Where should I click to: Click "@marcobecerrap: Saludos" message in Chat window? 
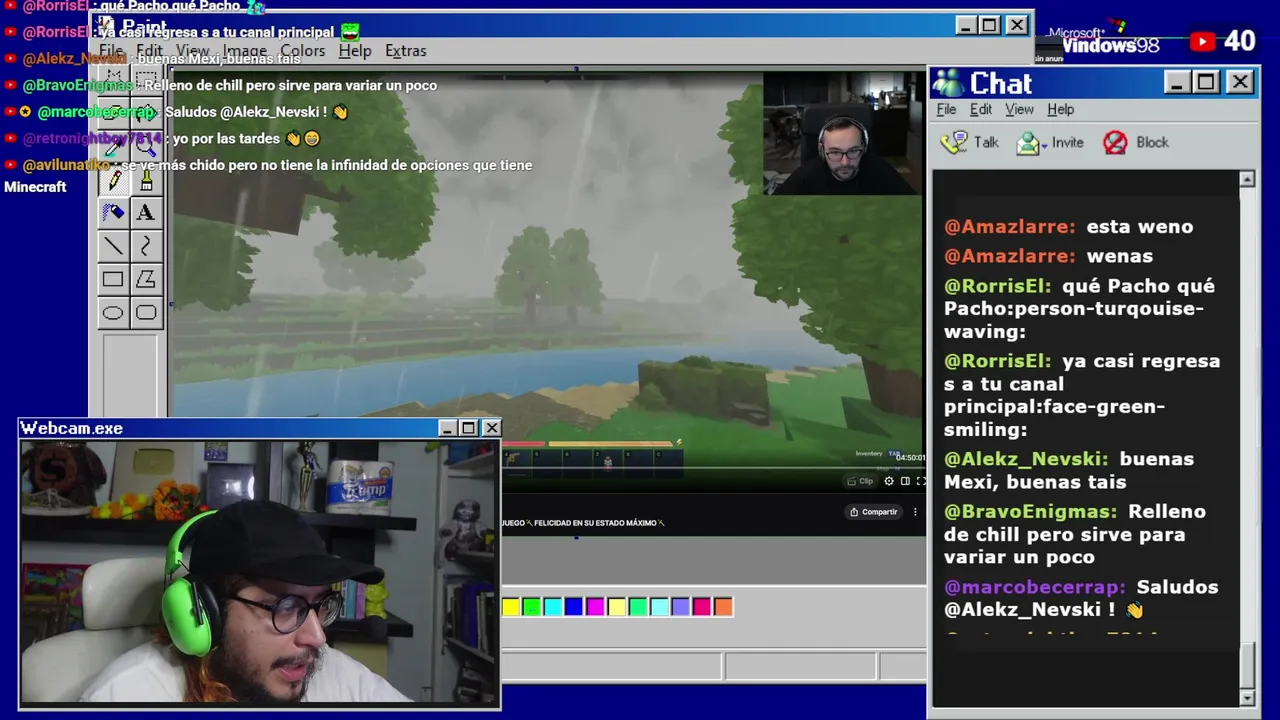tap(1081, 598)
